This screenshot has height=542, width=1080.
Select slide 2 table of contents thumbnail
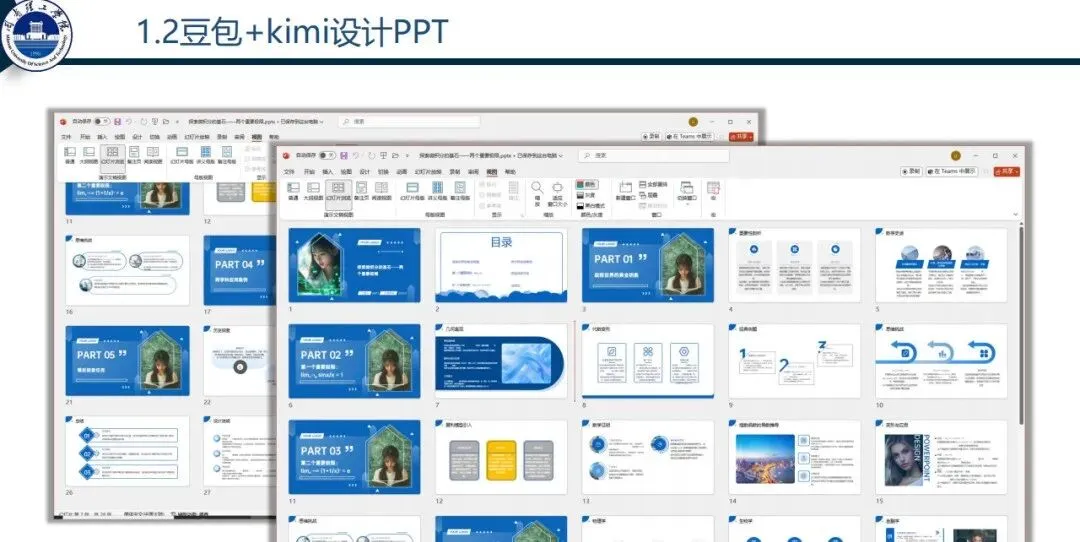click(501, 266)
